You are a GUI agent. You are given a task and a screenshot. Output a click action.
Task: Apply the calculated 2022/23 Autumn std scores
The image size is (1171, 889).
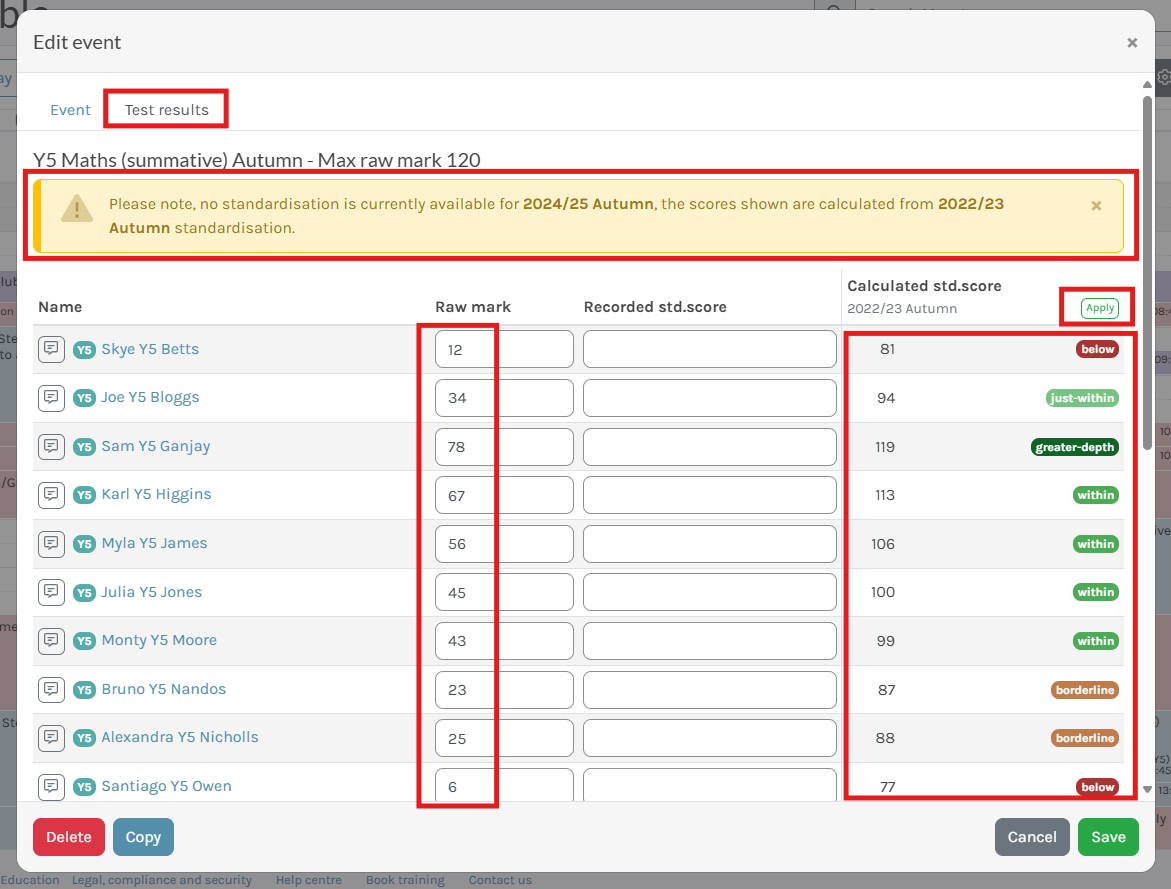pos(1100,308)
